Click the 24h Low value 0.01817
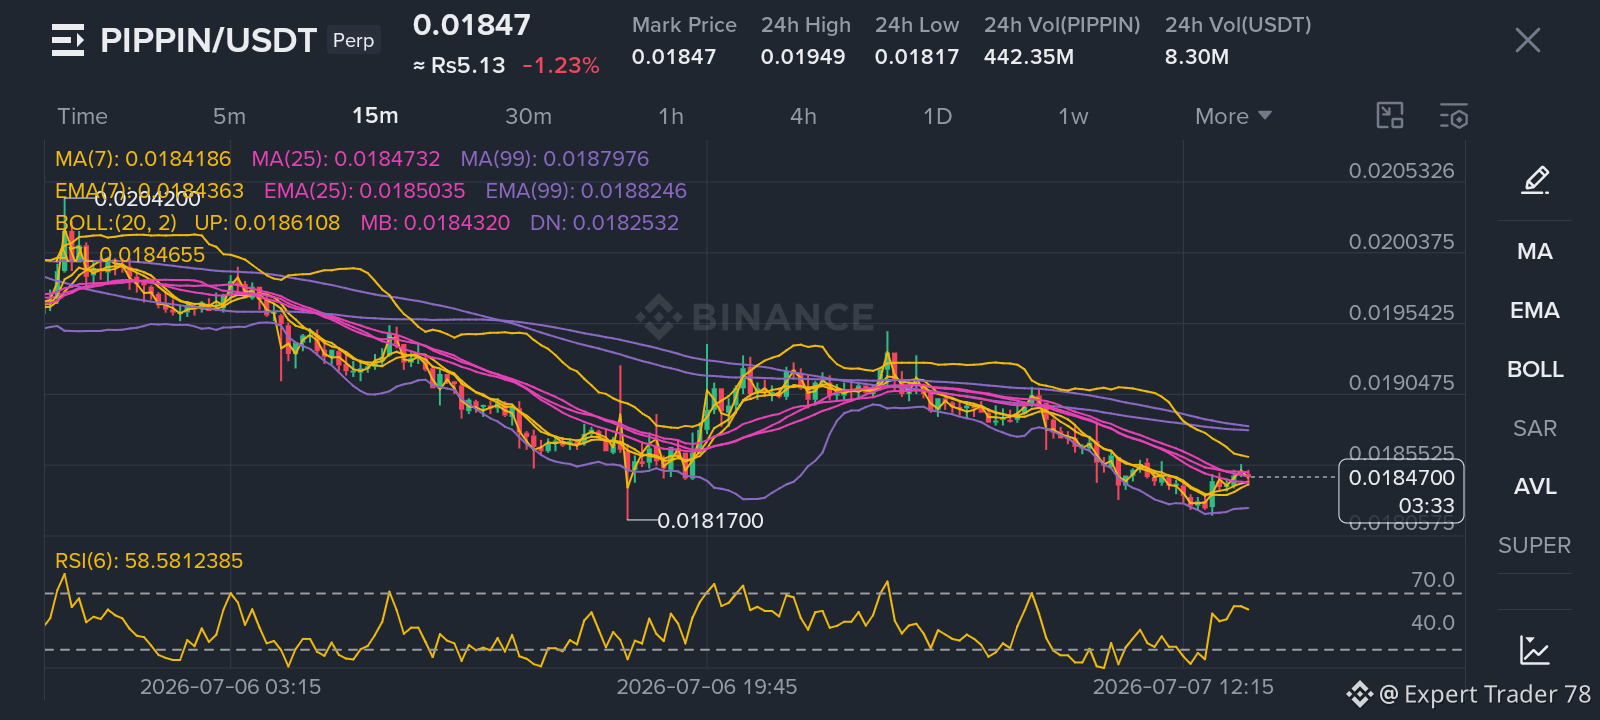1600x720 pixels. pyautogui.click(x=917, y=57)
